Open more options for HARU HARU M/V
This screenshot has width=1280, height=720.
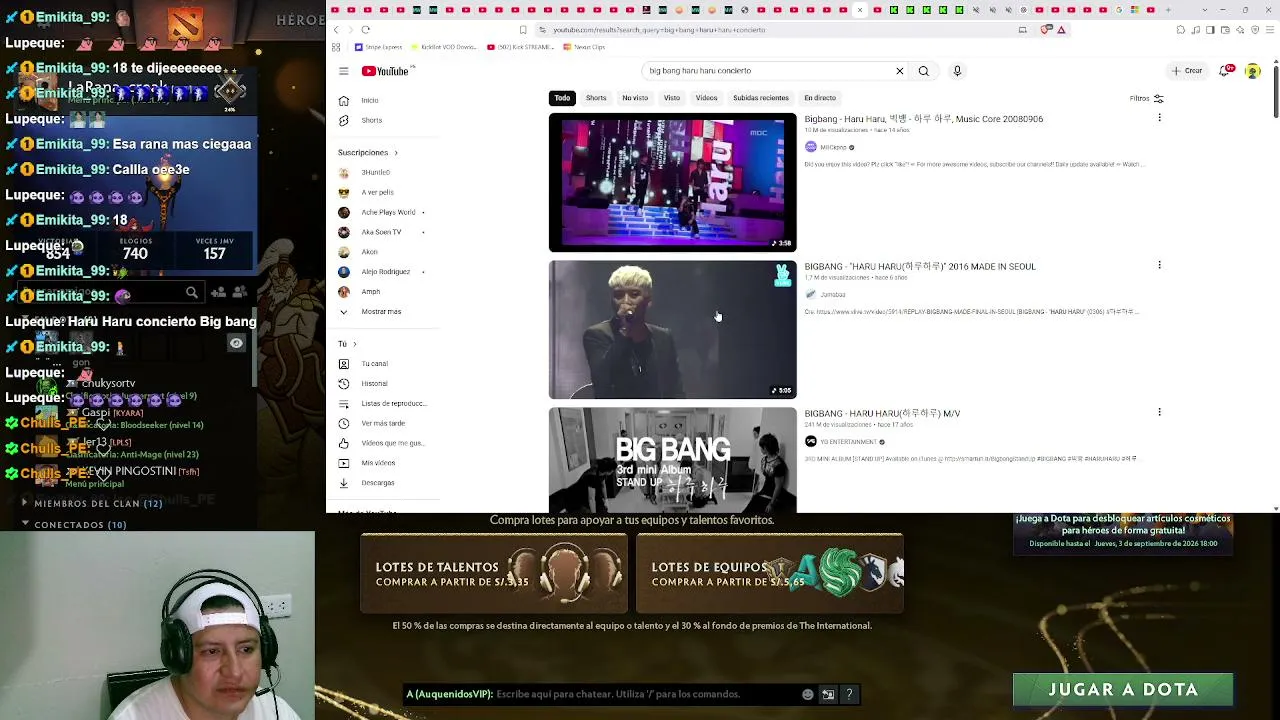point(1159,412)
